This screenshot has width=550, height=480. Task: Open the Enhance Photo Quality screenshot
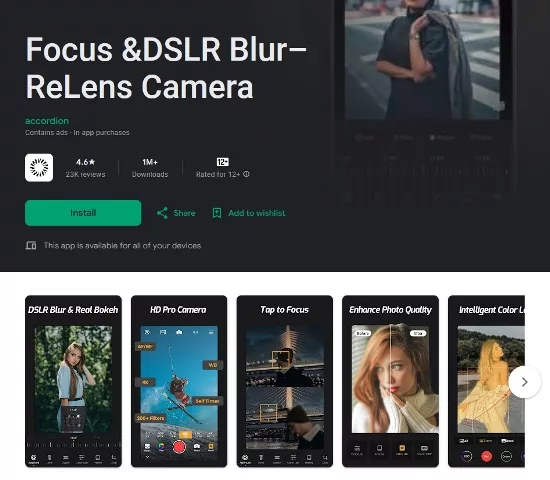tap(390, 381)
